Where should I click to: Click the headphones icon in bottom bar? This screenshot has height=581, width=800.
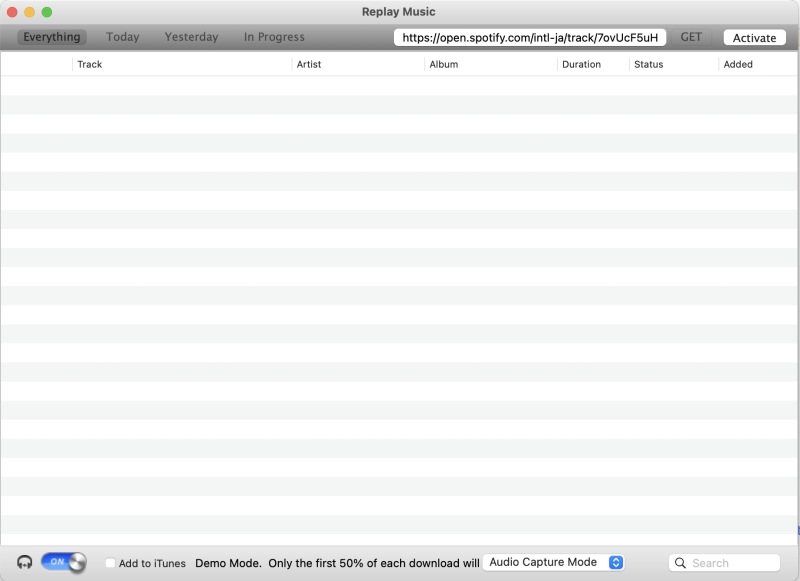point(24,562)
